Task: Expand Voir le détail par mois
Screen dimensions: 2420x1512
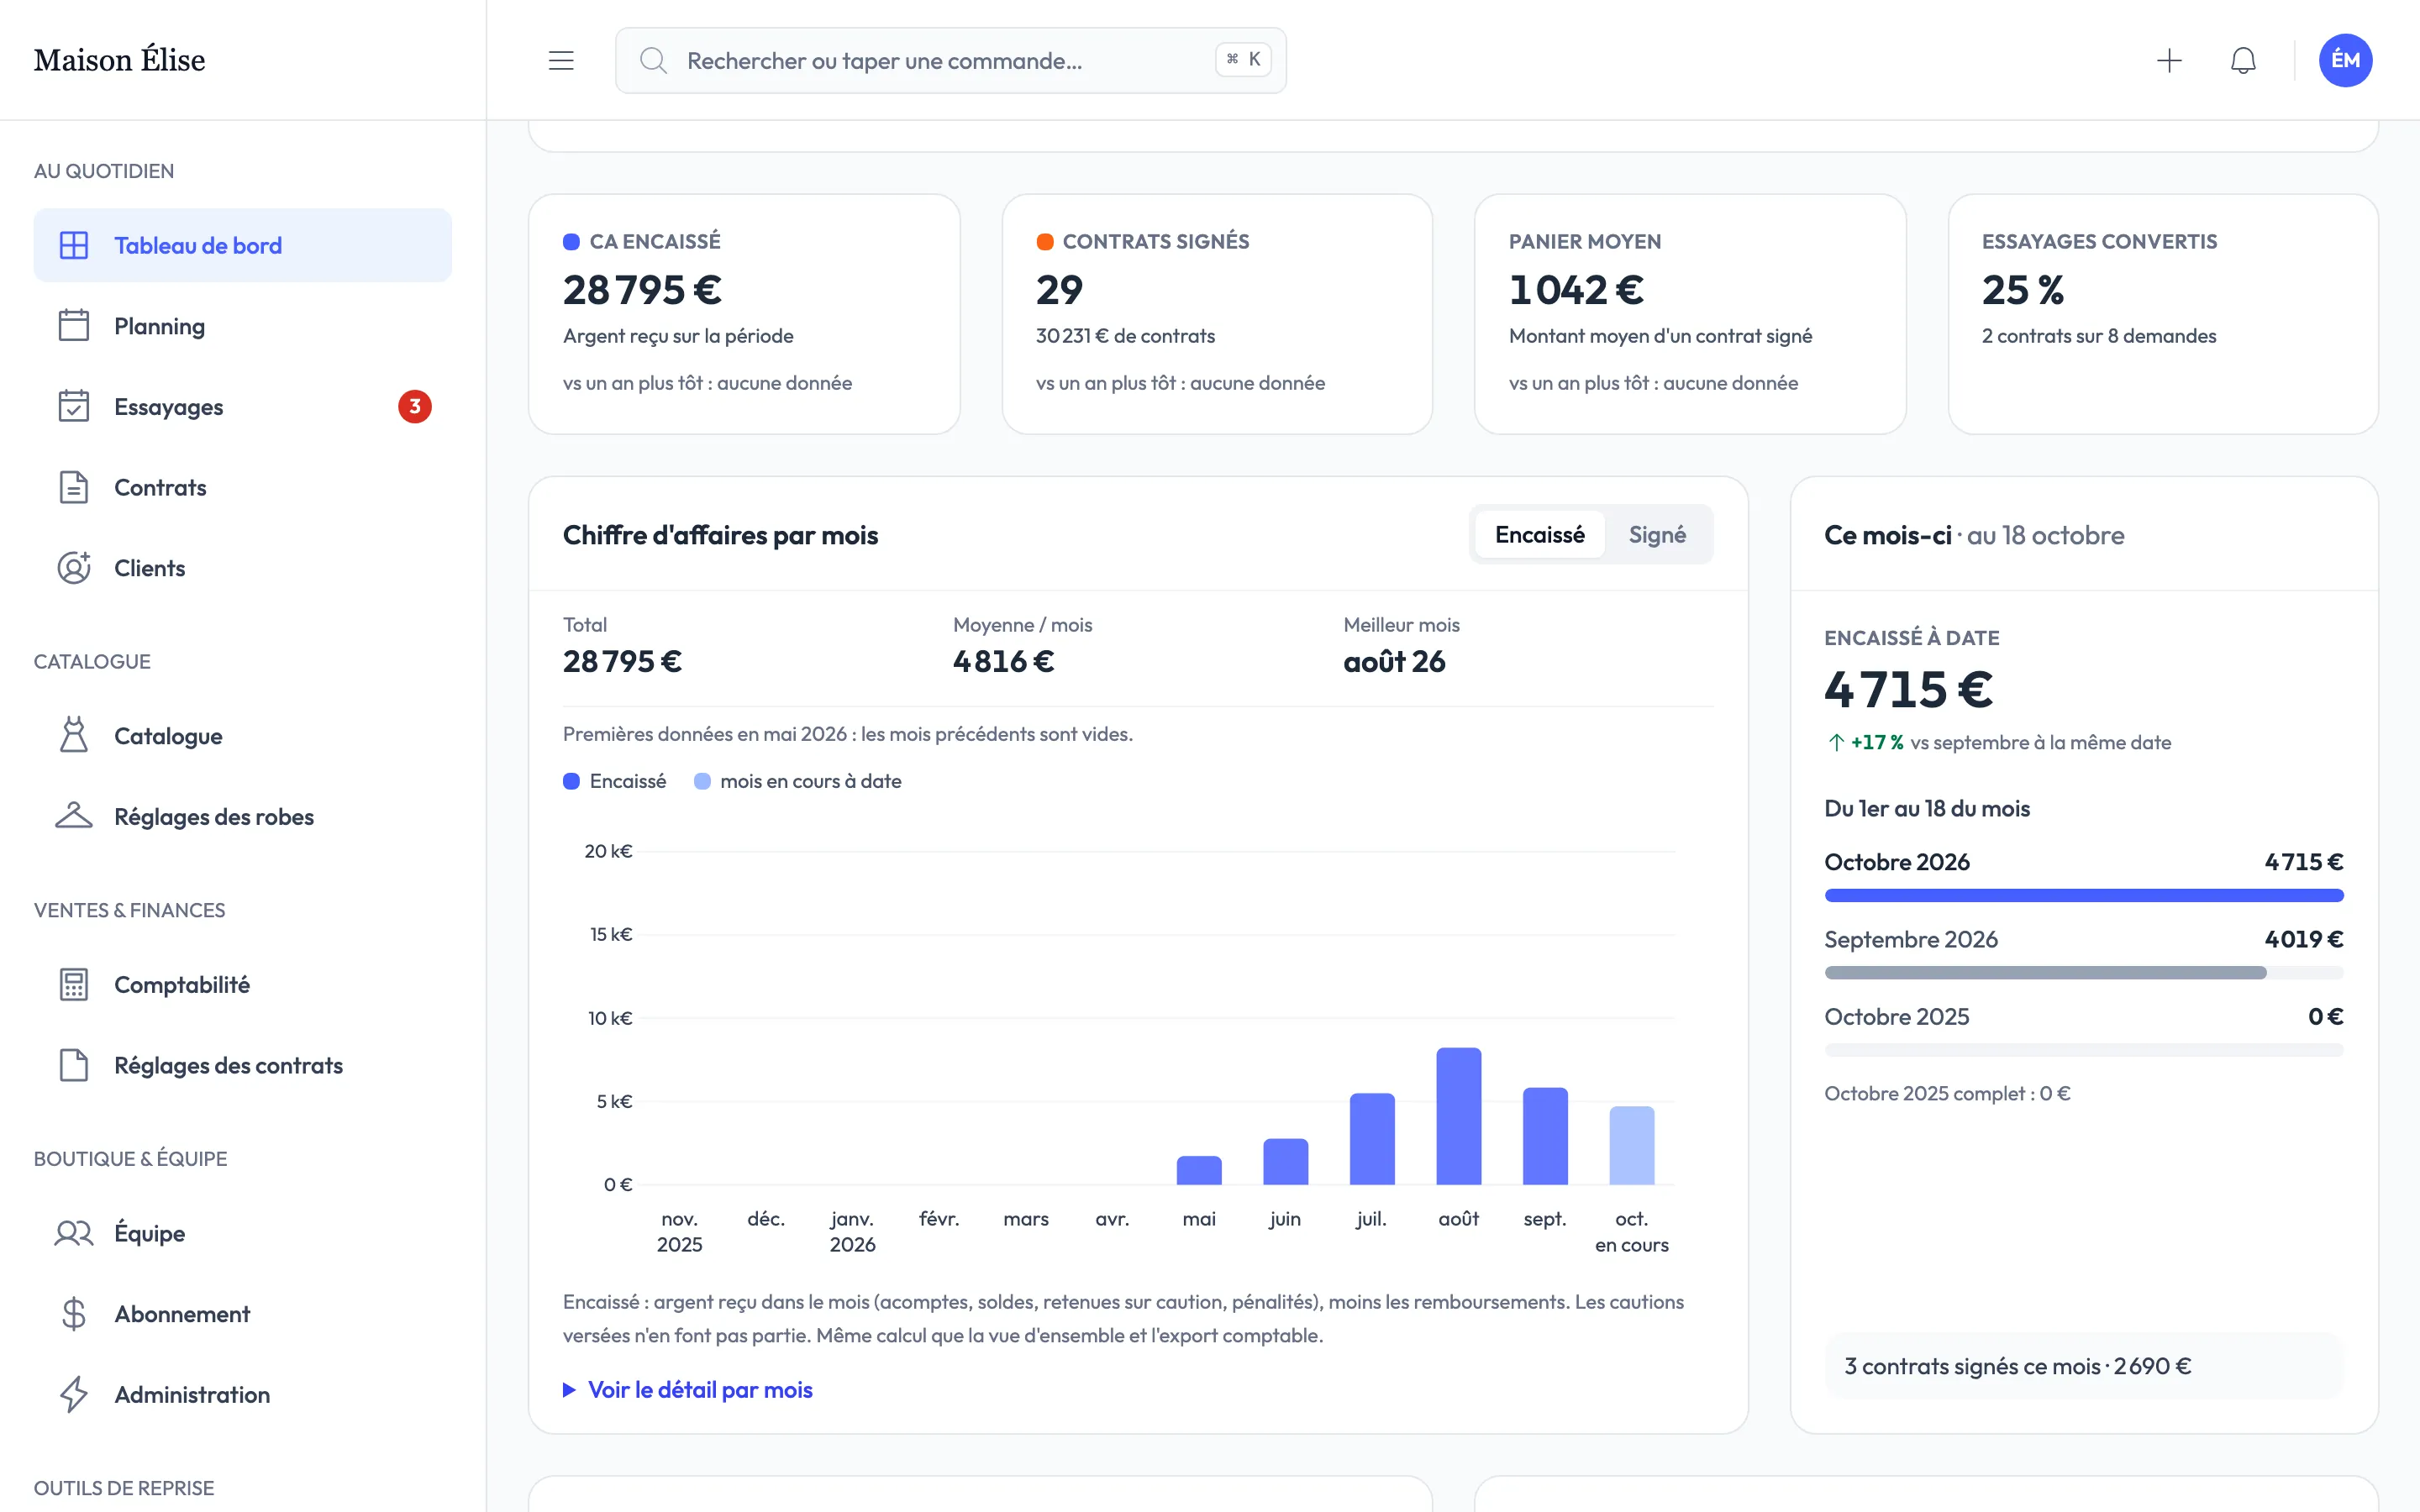Action: [688, 1390]
